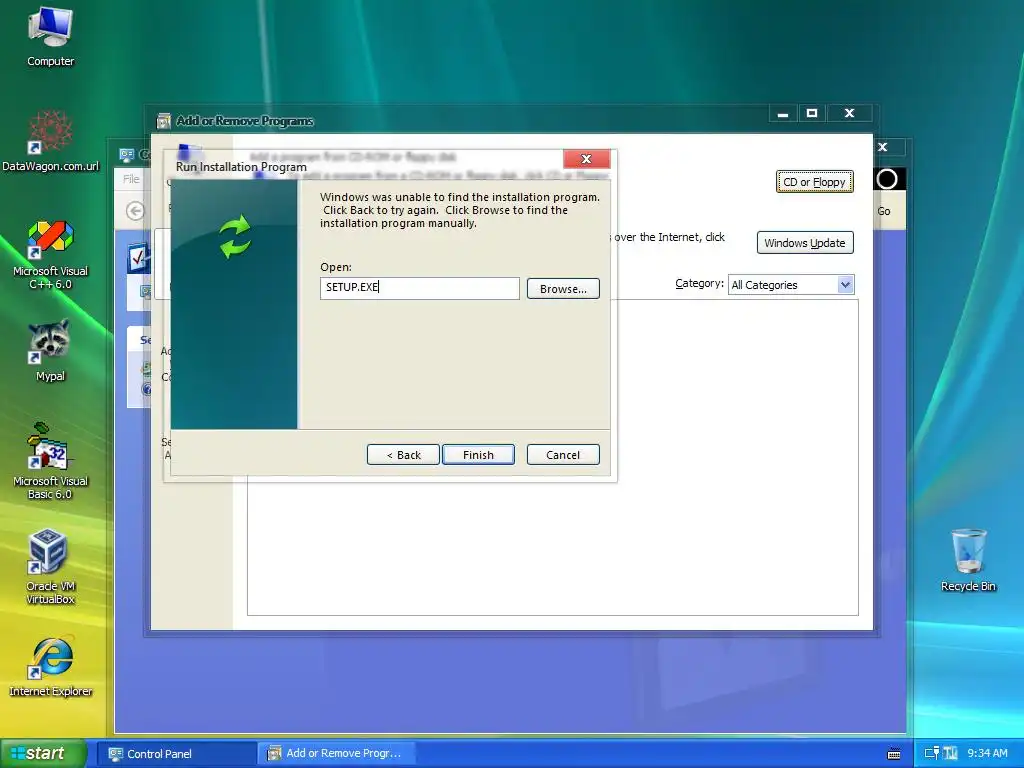The height and width of the screenshot is (768, 1024).
Task: Click the Add or Remove Programs title icon
Action: tap(164, 121)
